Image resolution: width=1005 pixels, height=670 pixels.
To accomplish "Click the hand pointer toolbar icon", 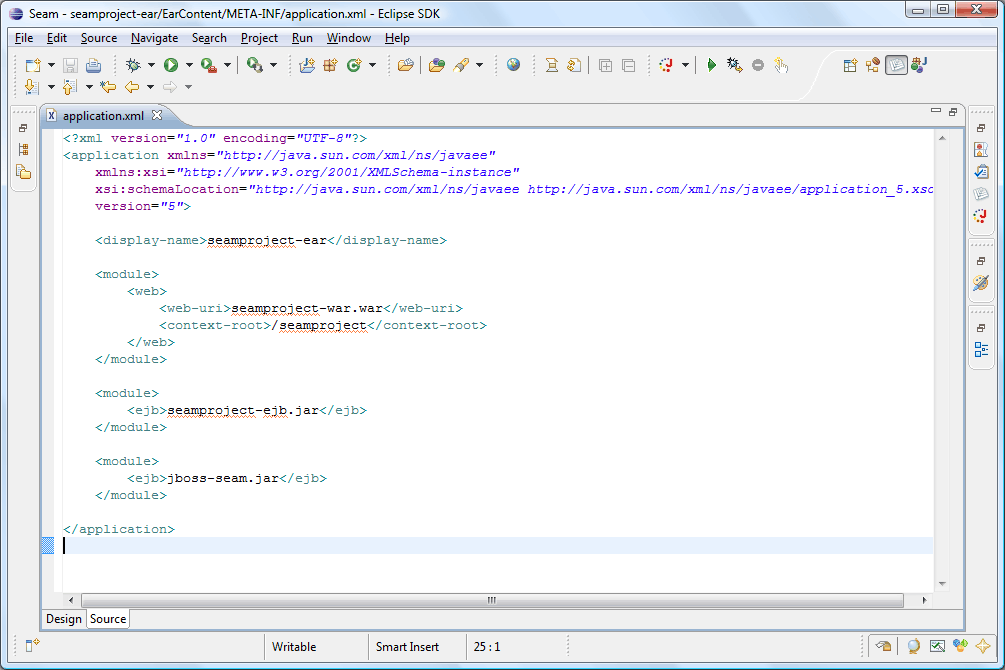I will tap(781, 65).
